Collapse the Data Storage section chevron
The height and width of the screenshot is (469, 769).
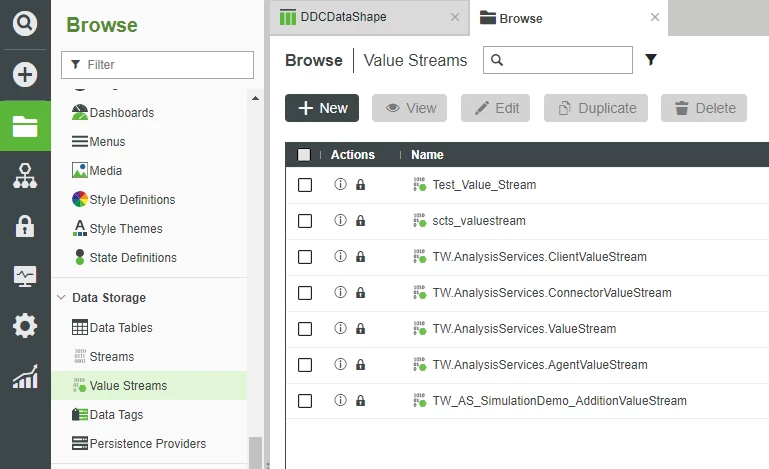(x=61, y=297)
